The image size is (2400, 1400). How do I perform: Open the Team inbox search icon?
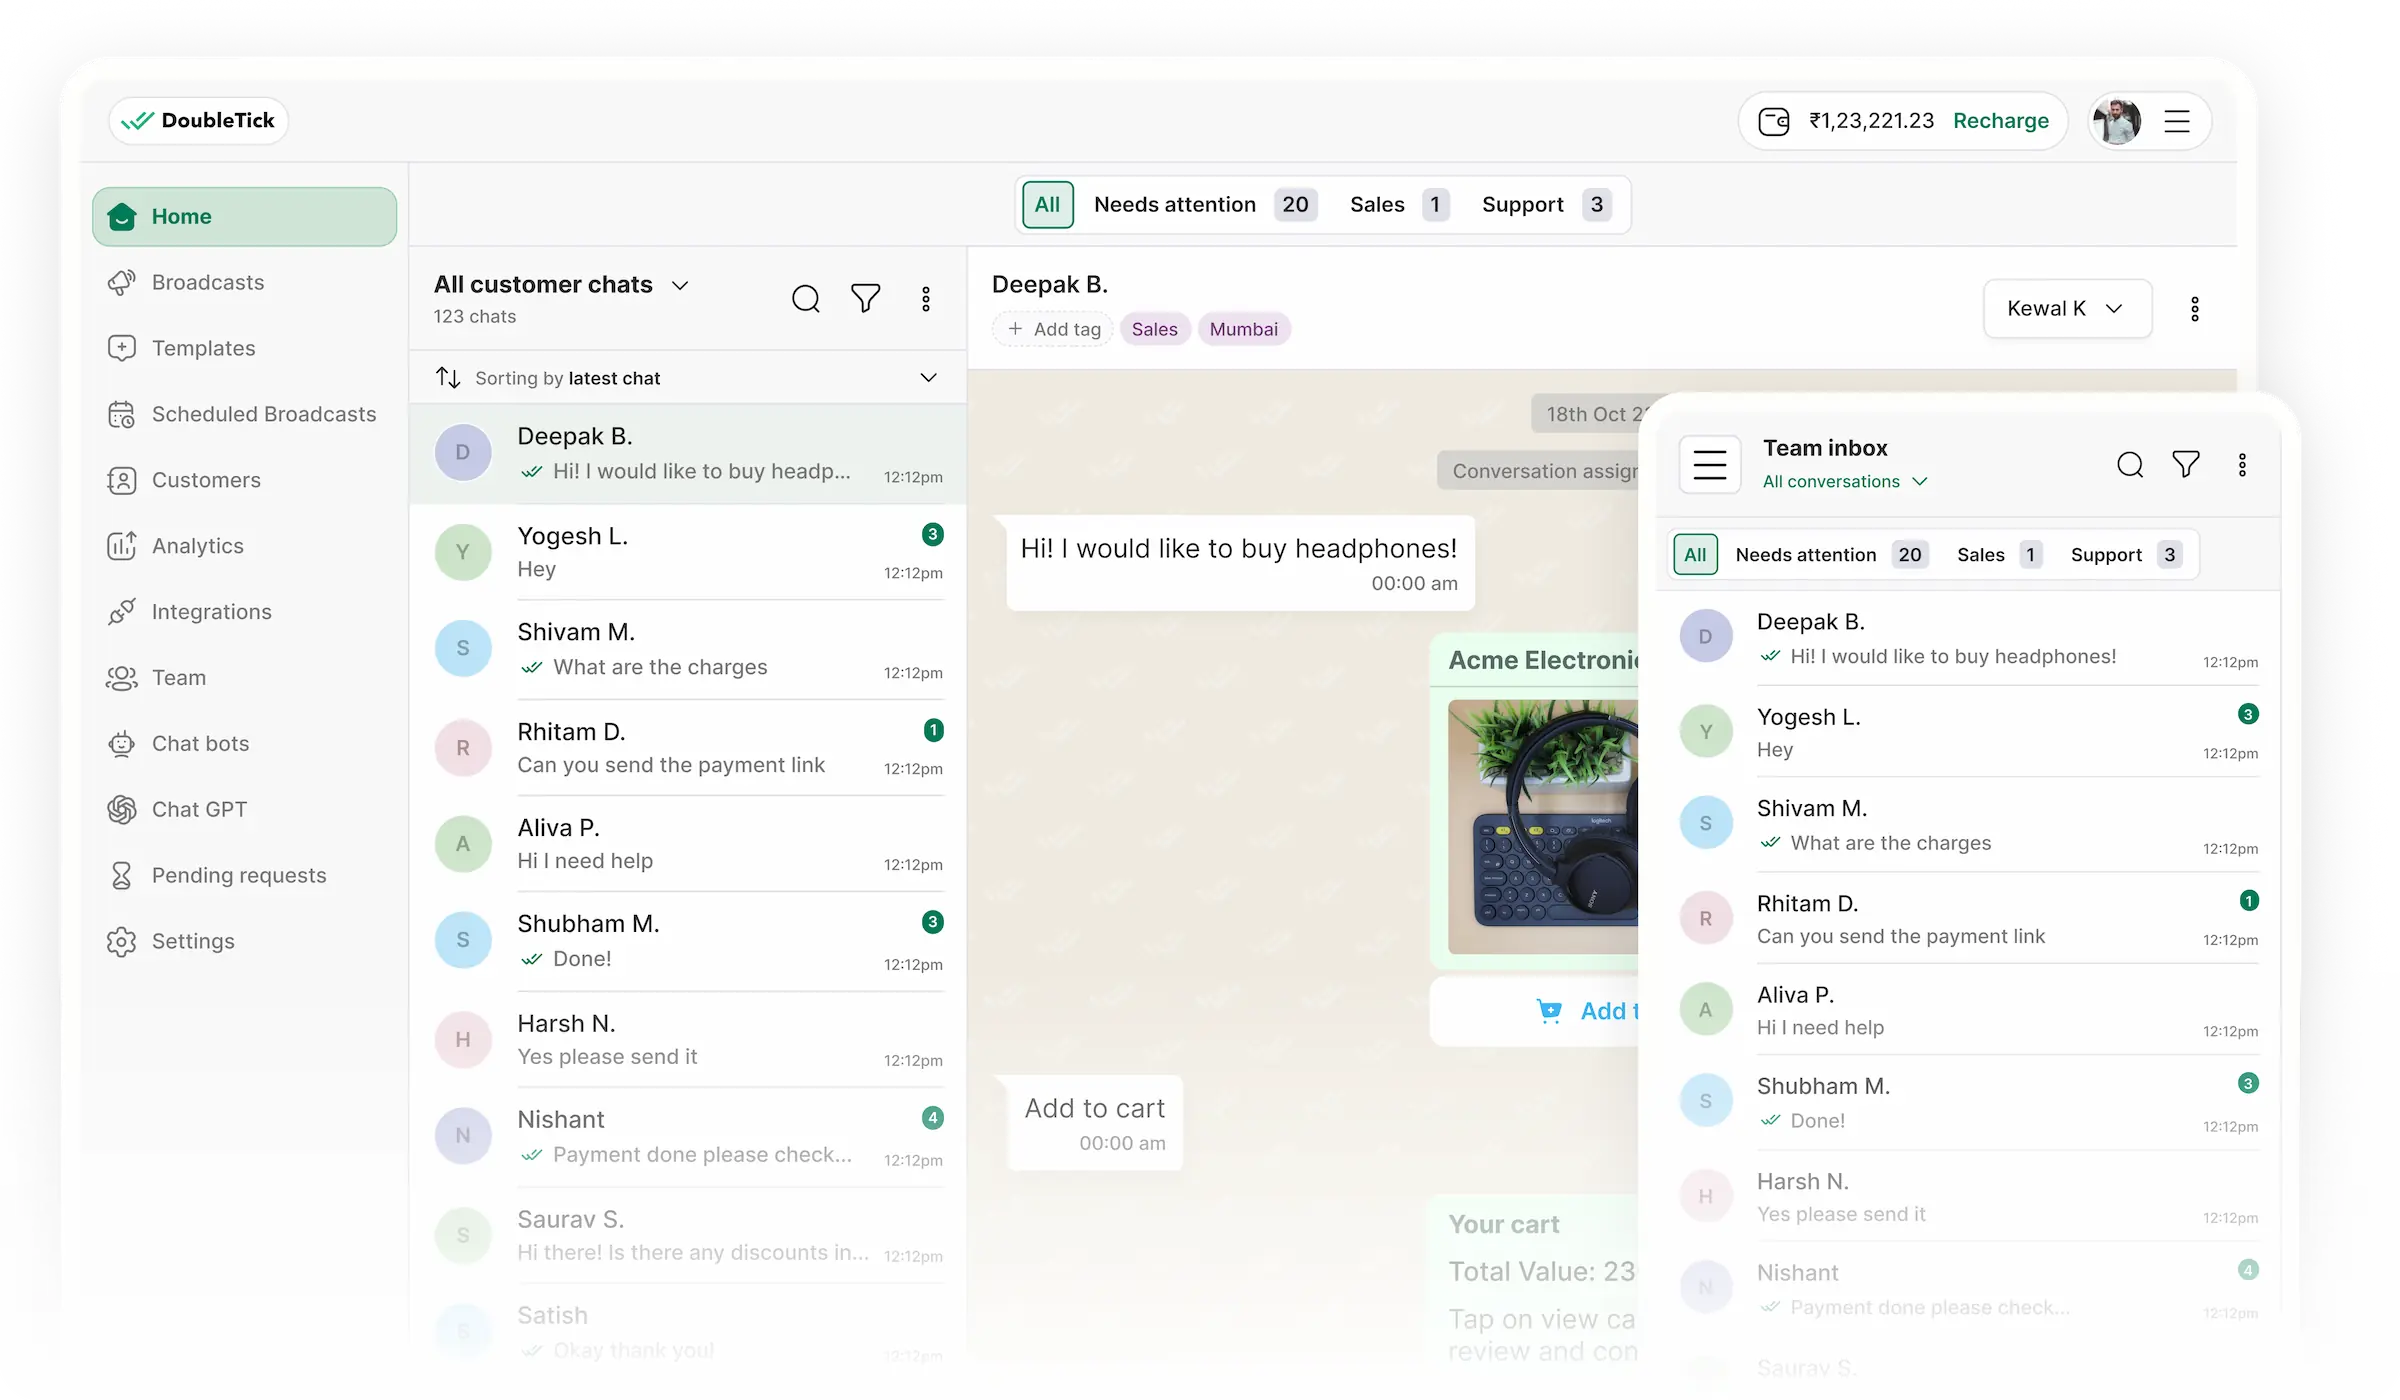(2131, 464)
